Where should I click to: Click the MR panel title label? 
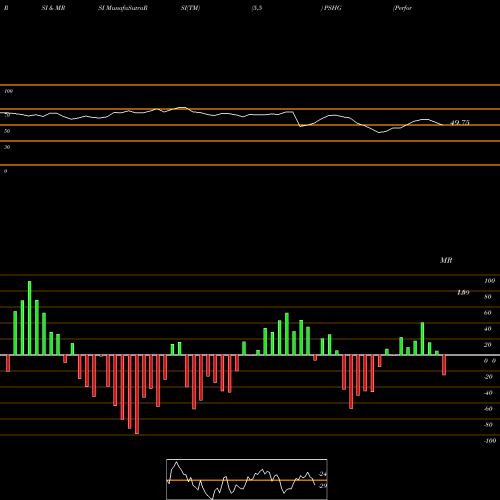(x=446, y=260)
